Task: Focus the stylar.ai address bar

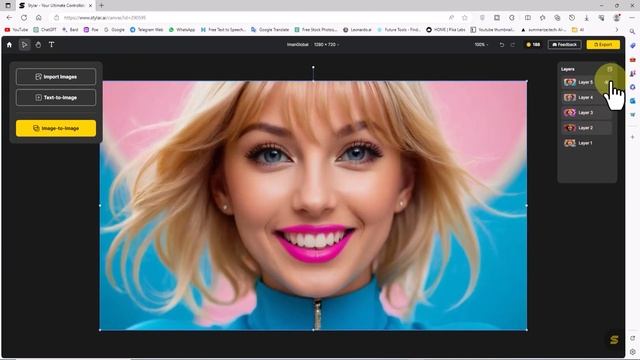Action: [x=249, y=18]
